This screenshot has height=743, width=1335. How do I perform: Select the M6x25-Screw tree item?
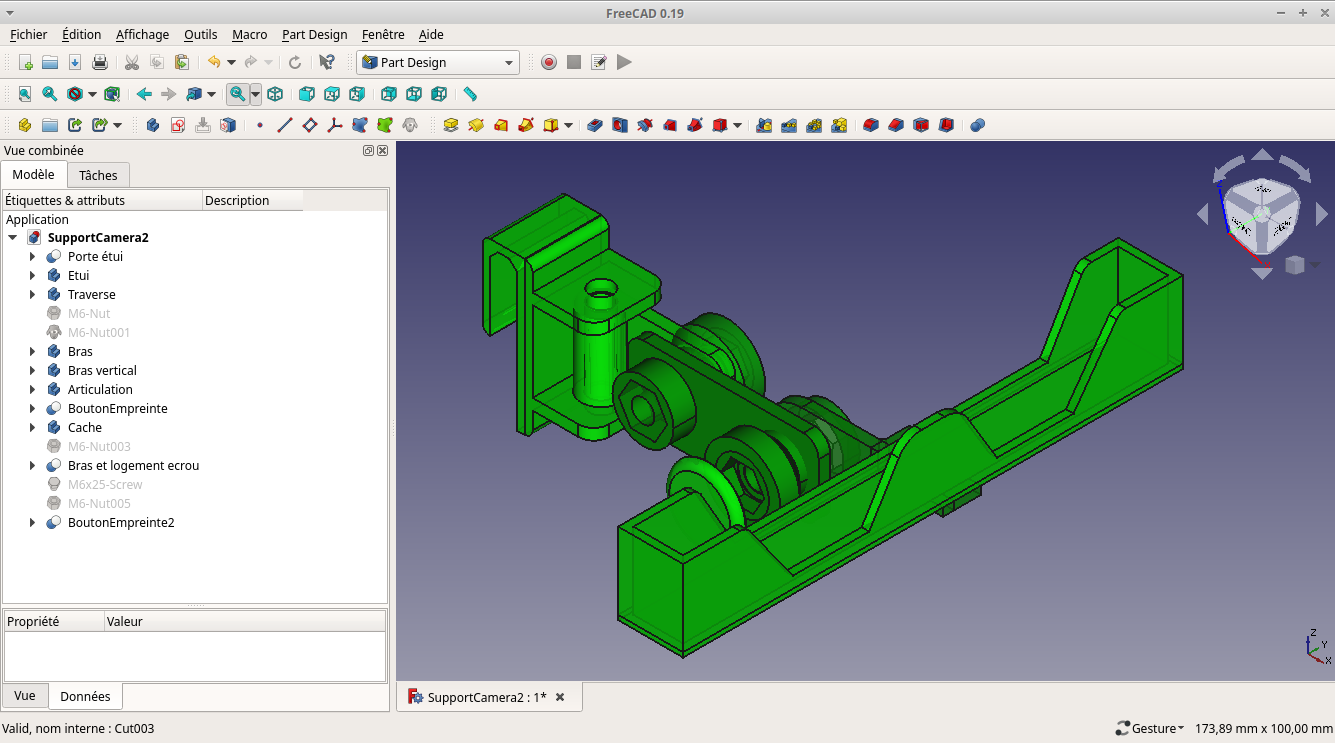pos(105,485)
